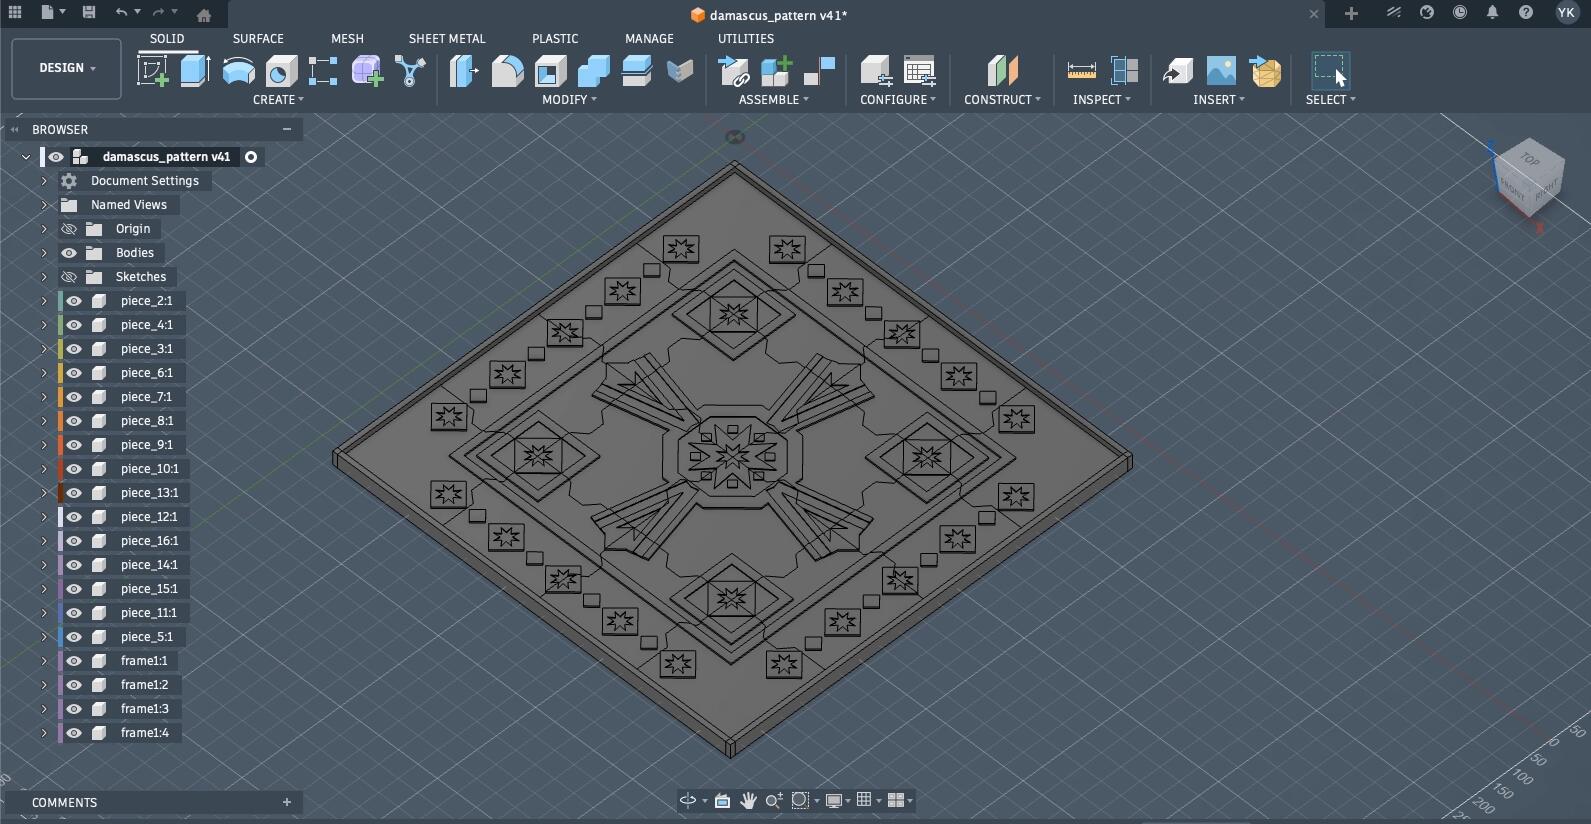This screenshot has height=824, width=1591.
Task: Select the Create Sketch tool
Action: [153, 71]
